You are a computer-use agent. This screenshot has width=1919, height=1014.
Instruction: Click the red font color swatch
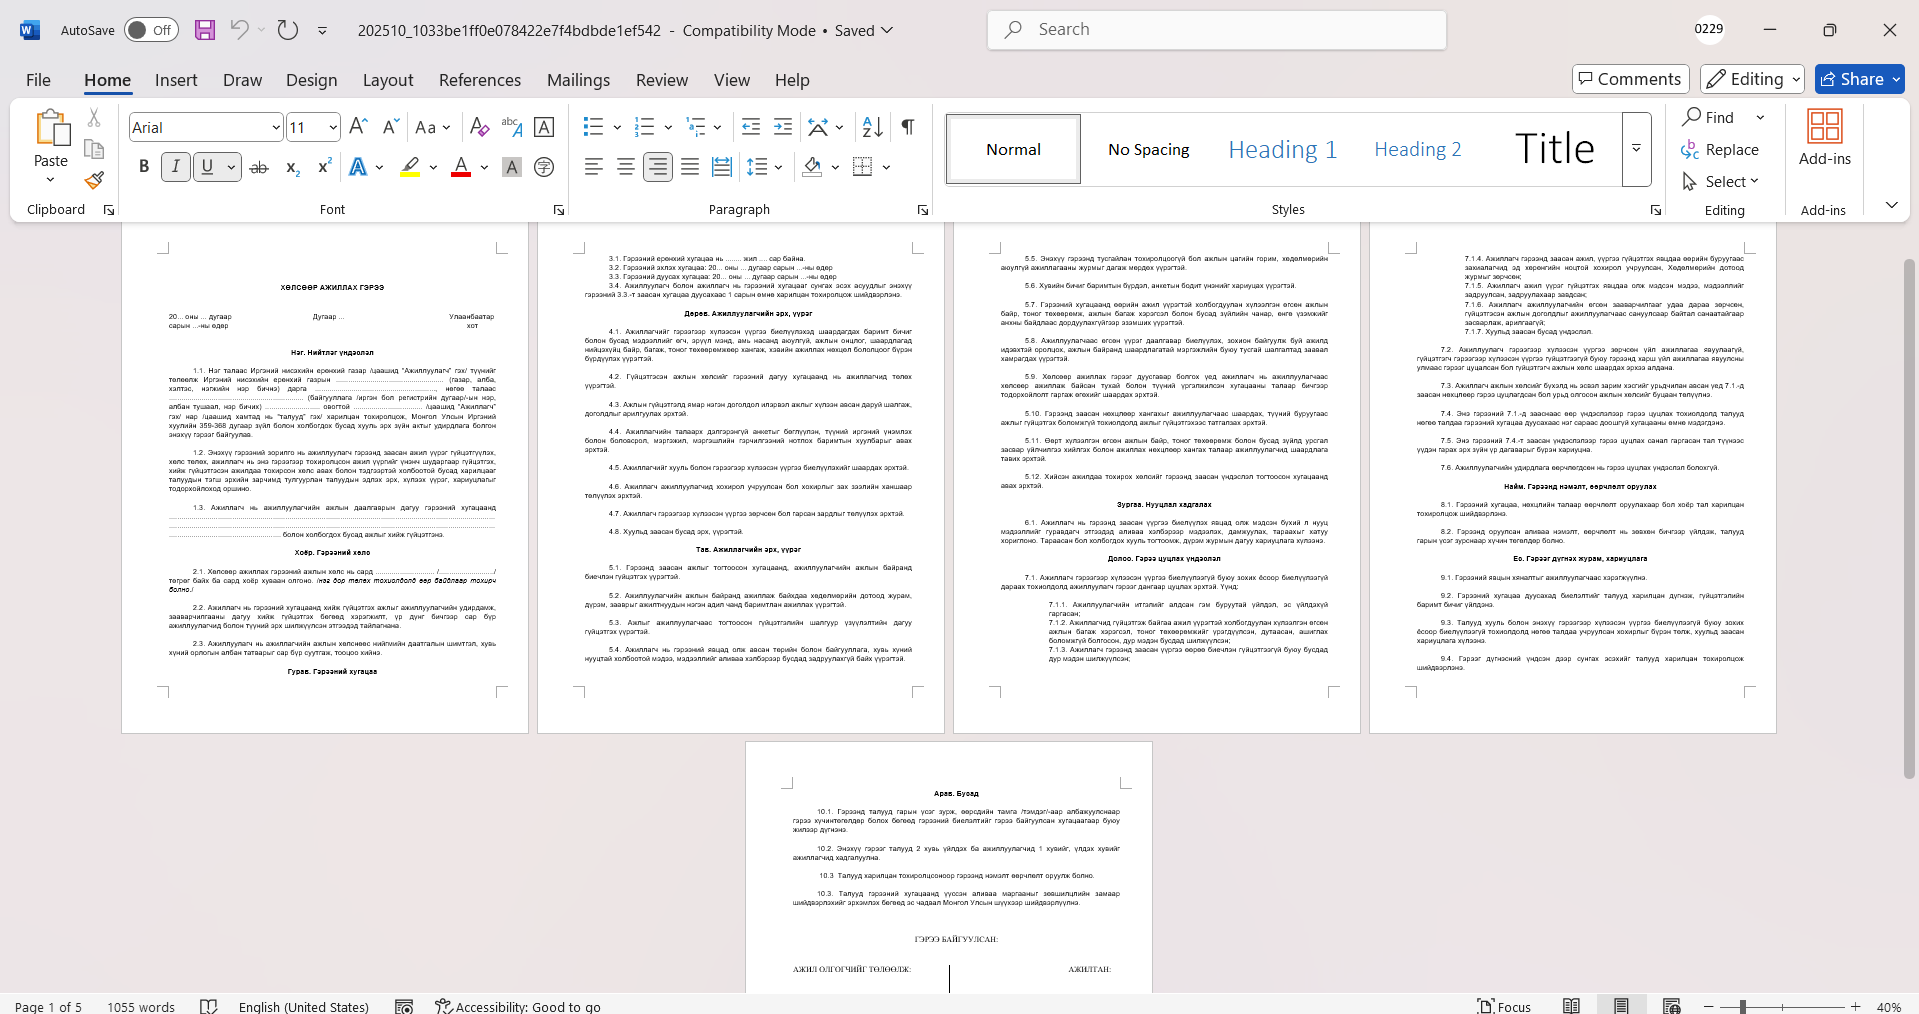point(461,167)
